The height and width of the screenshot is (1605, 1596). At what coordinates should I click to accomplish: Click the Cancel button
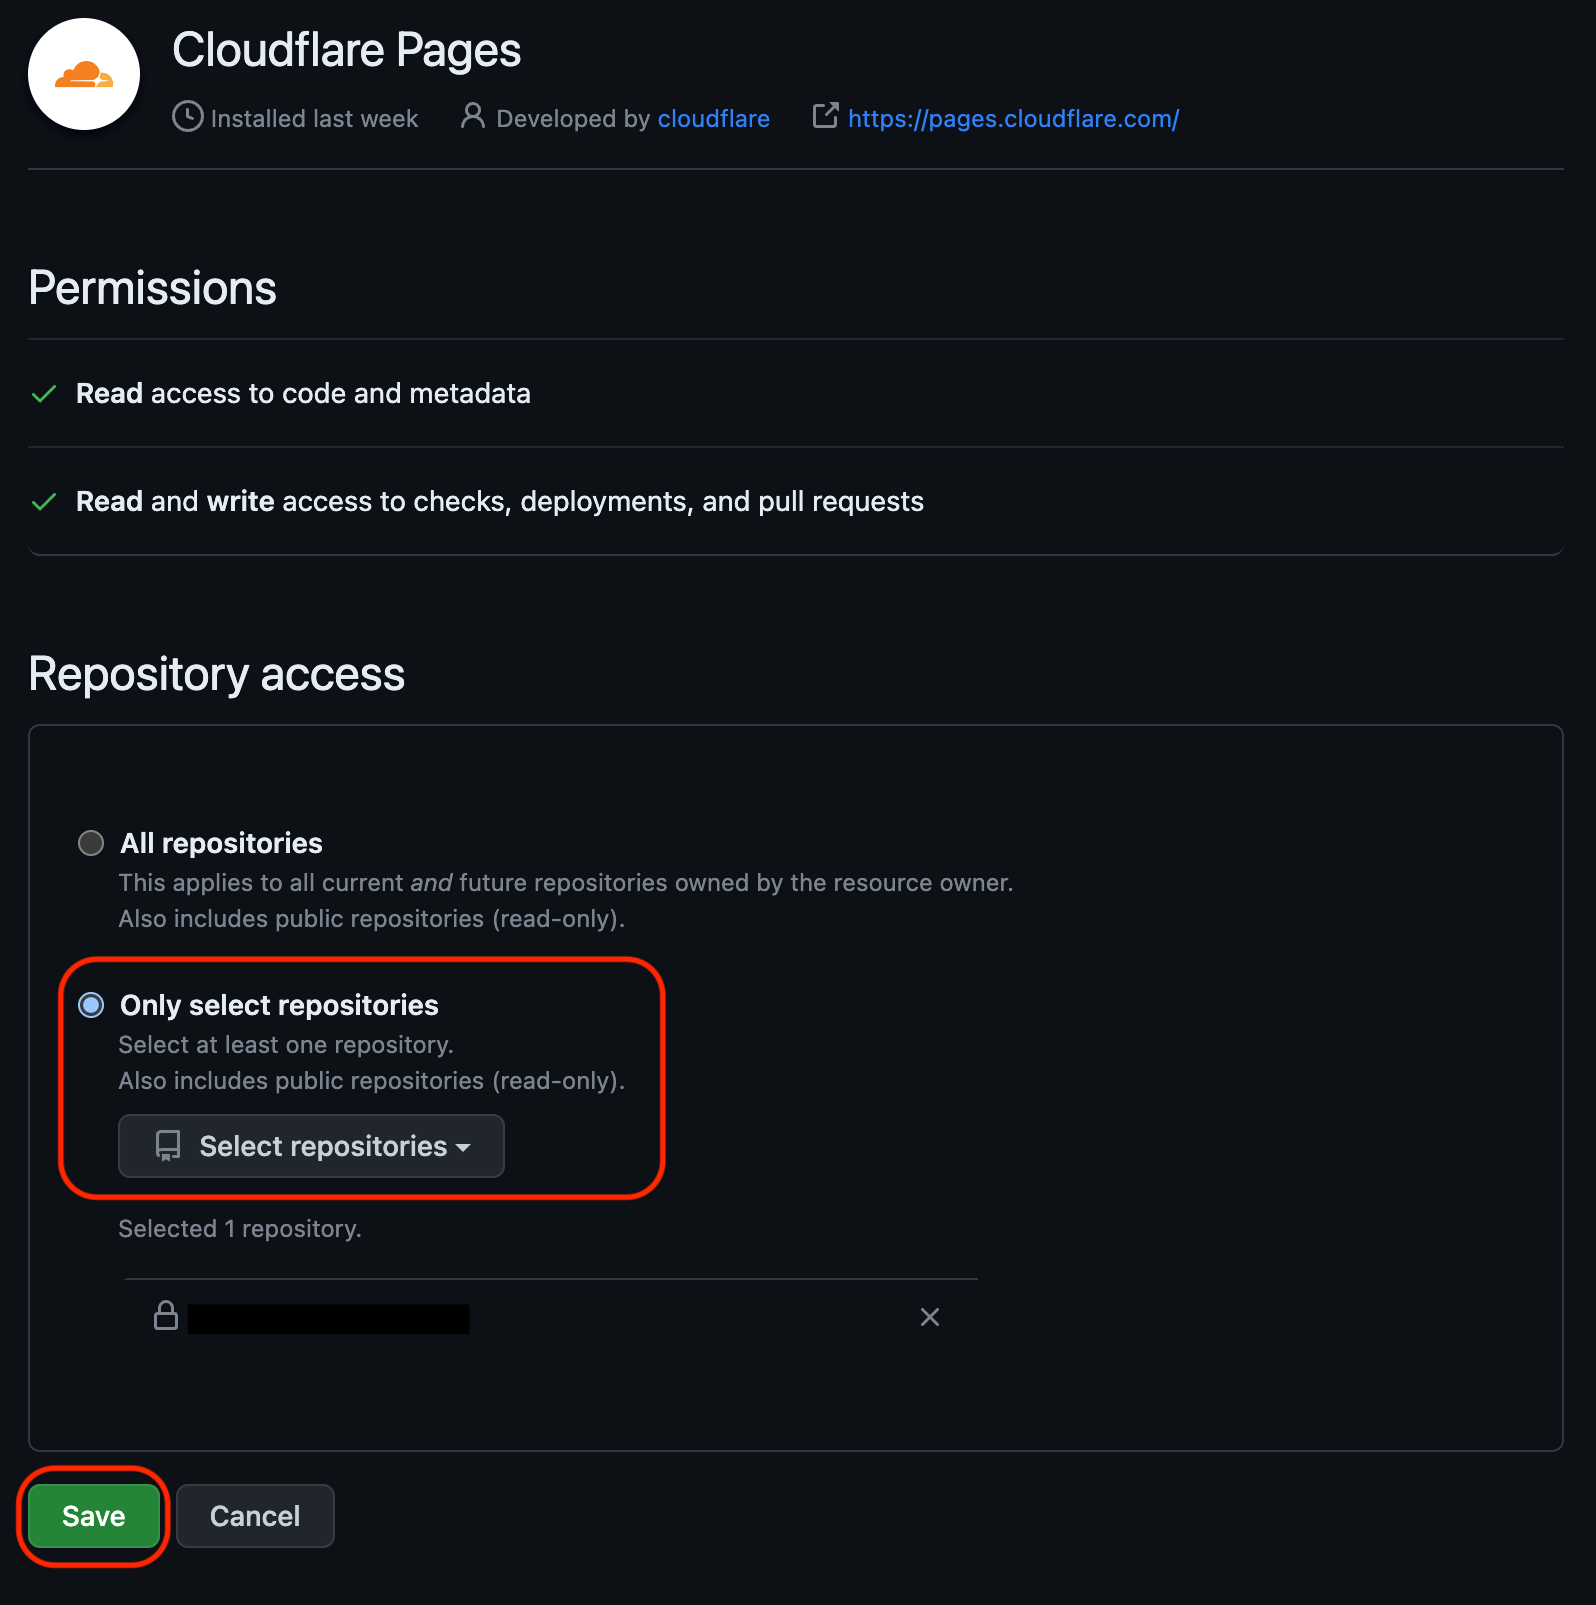point(255,1515)
